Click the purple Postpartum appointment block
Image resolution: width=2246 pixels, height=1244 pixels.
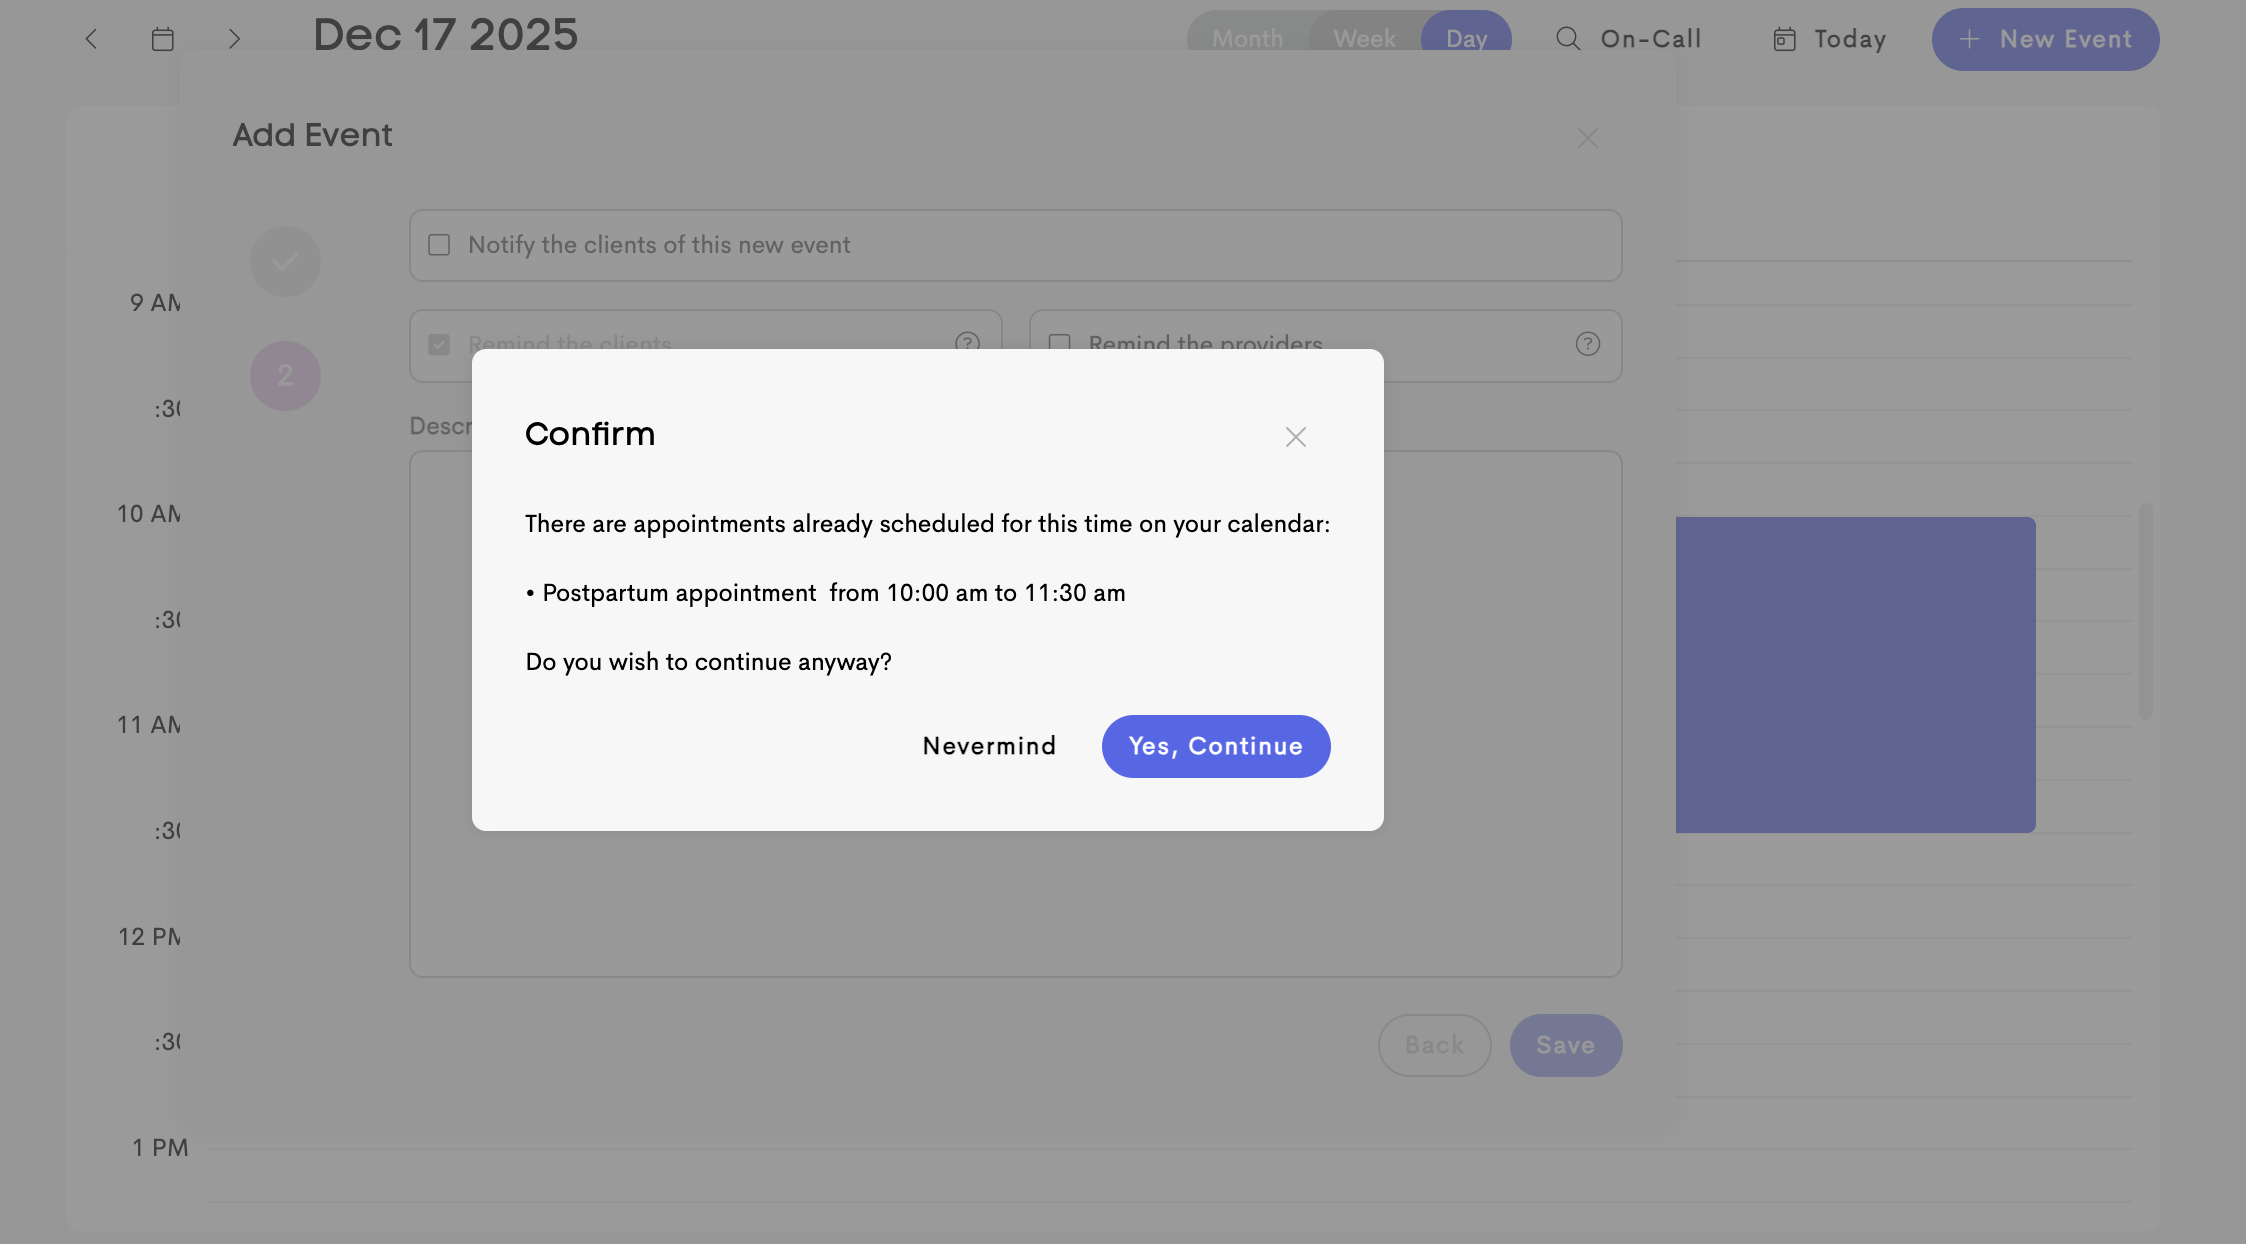pyautogui.click(x=1855, y=674)
